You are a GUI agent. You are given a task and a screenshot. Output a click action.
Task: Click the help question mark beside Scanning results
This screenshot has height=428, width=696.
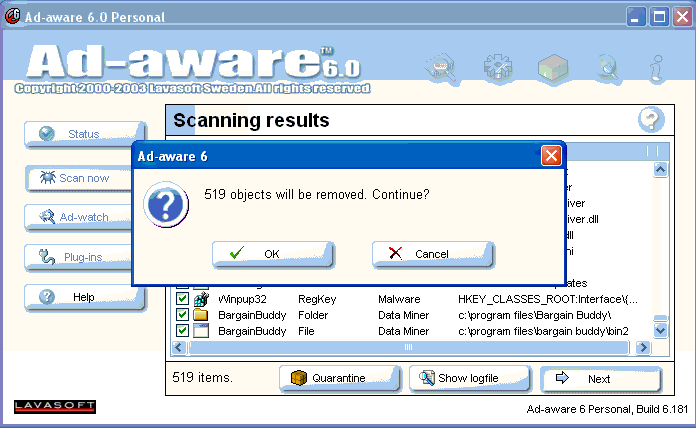[651, 121]
